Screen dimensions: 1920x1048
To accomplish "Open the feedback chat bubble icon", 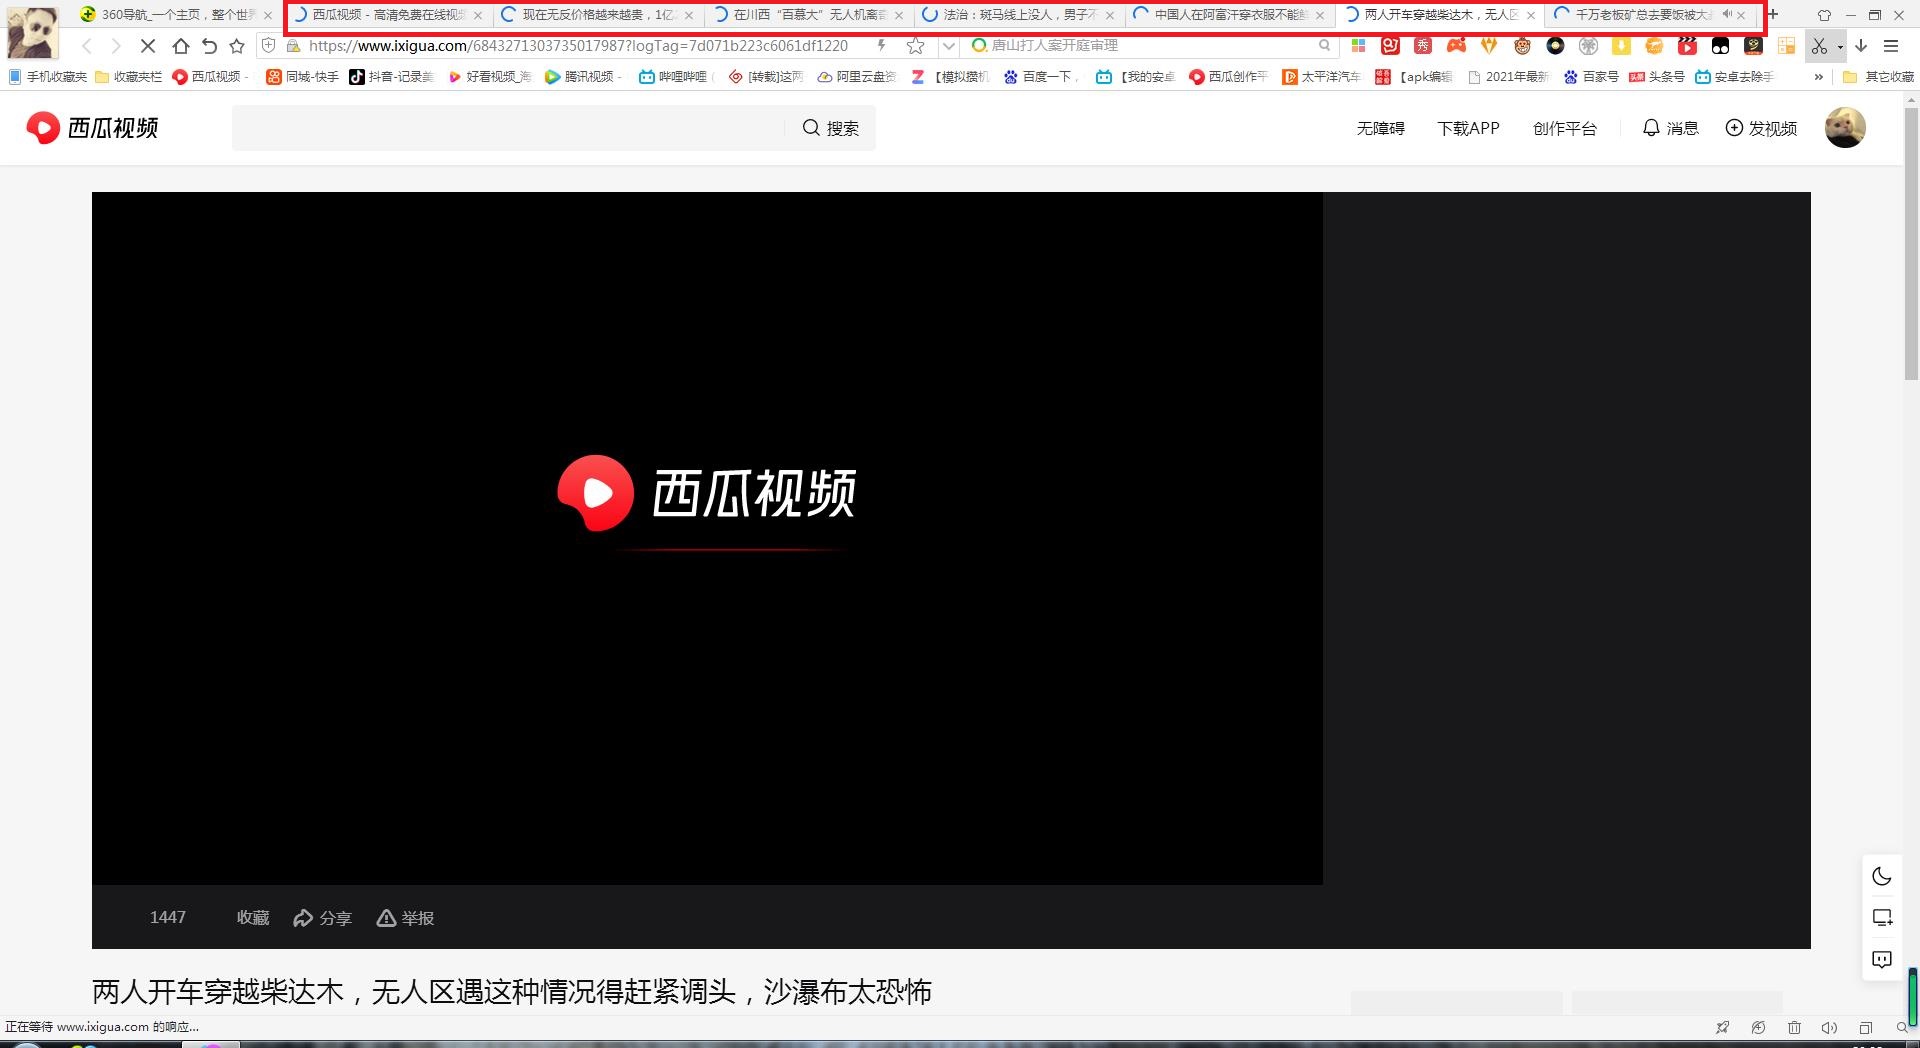I will [x=1881, y=960].
